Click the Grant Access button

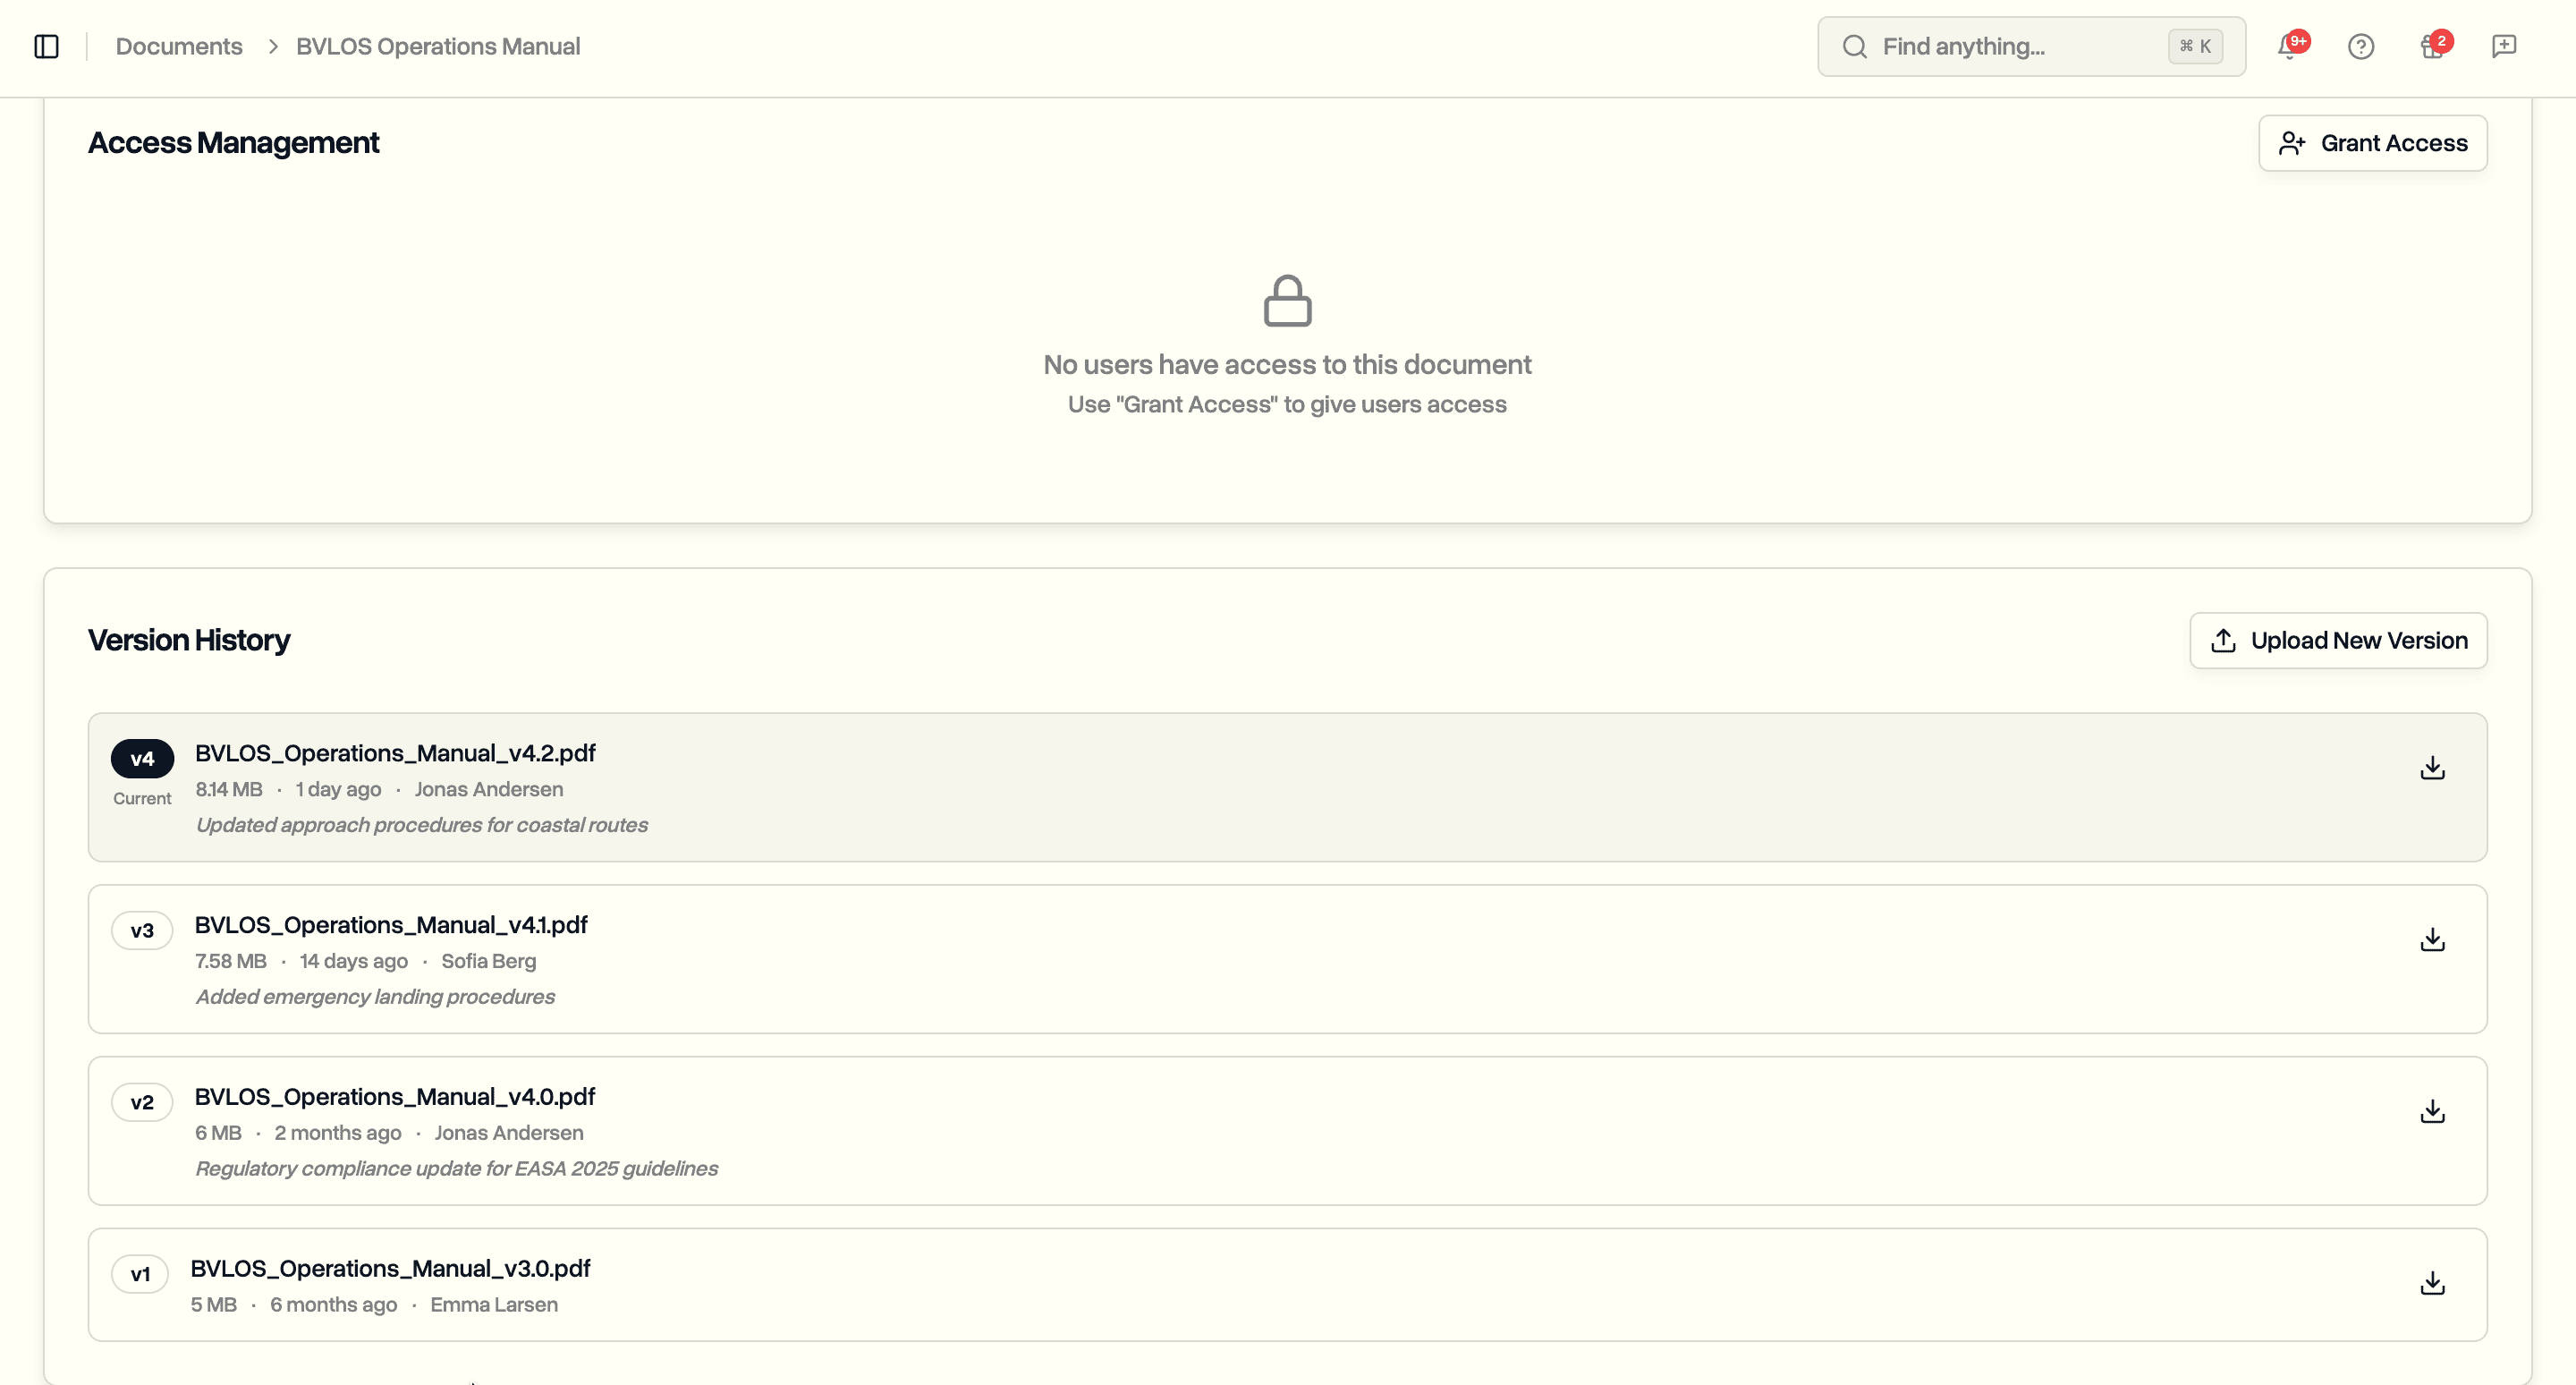click(2372, 142)
